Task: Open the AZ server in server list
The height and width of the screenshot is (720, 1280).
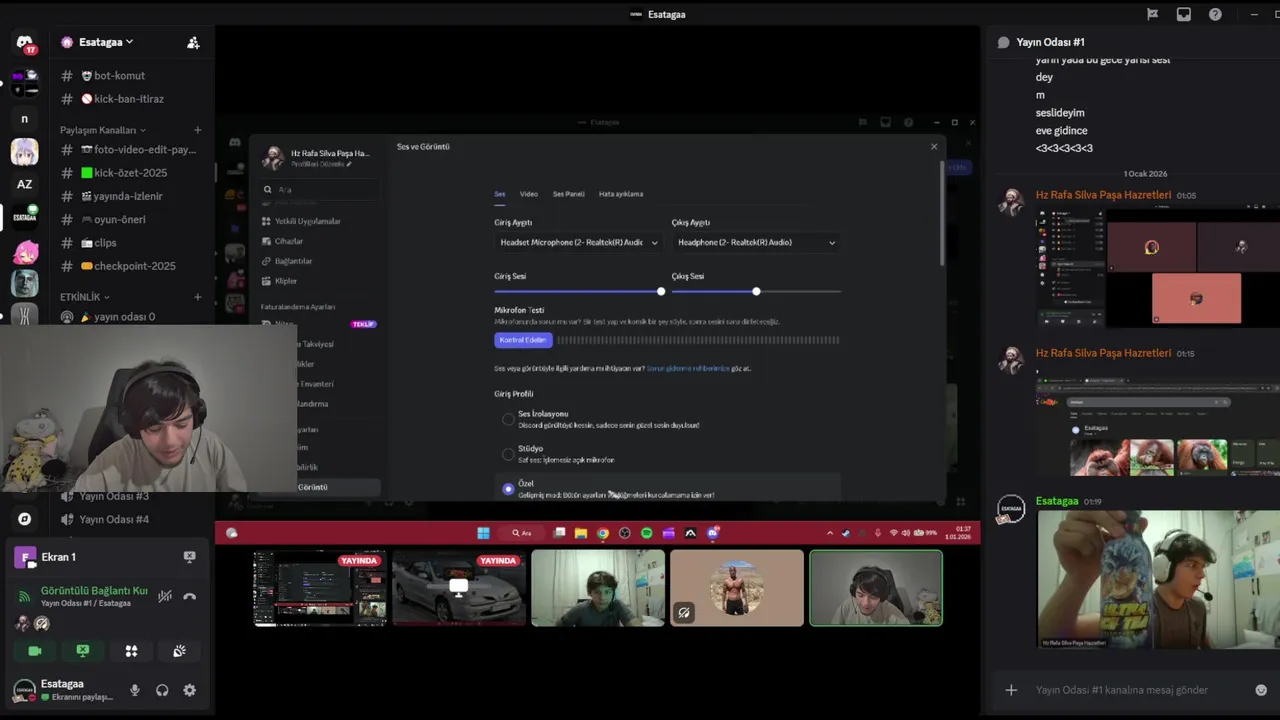Action: point(25,184)
